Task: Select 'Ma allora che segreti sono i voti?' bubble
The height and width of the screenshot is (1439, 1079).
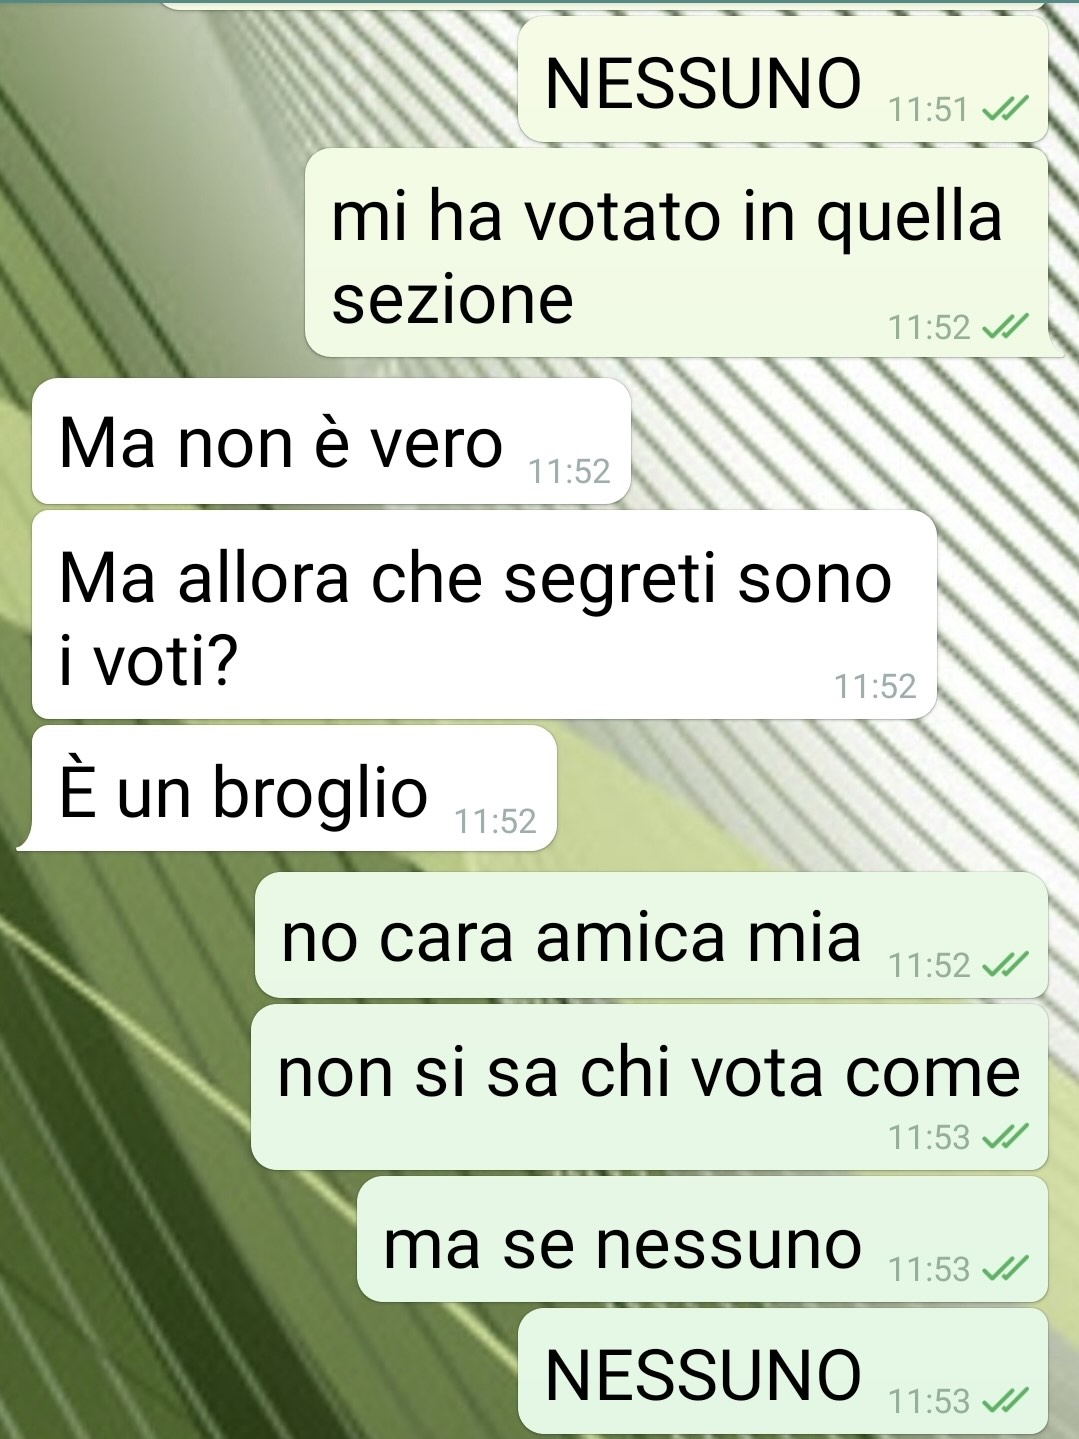Action: tap(484, 615)
